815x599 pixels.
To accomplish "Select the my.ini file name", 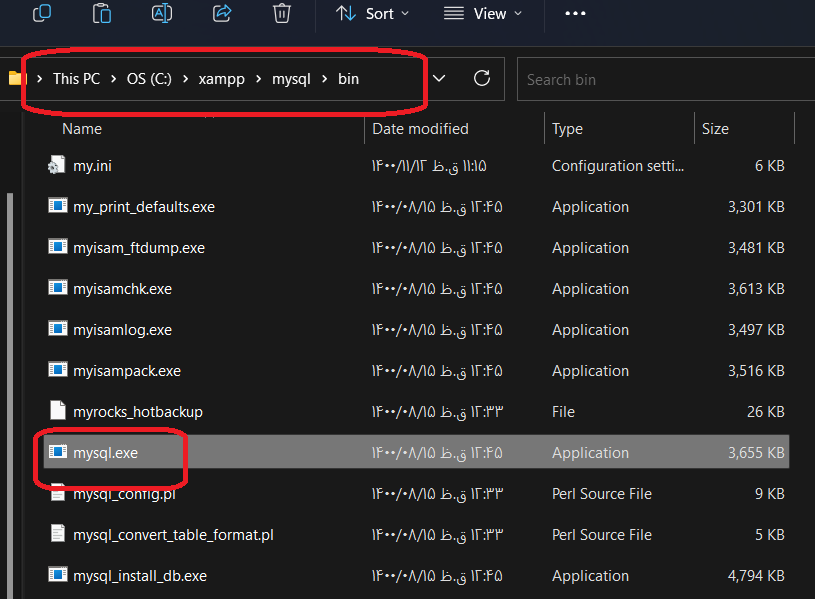I will pyautogui.click(x=92, y=166).
